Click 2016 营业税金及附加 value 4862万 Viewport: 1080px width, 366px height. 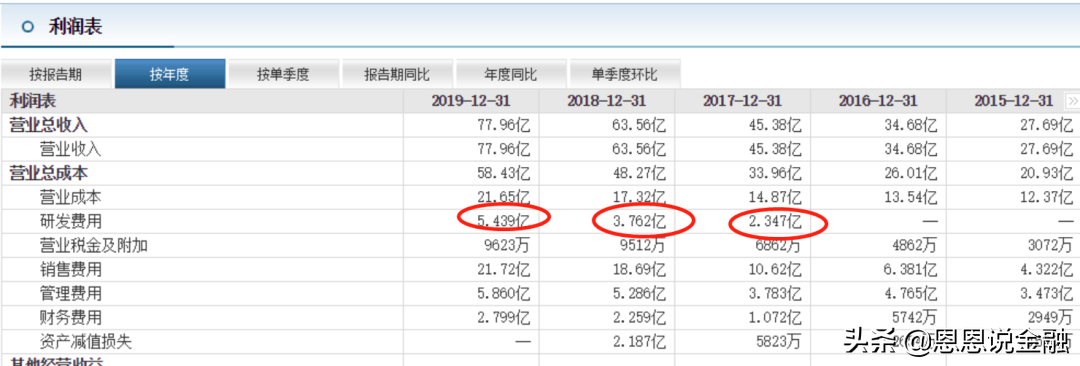tap(915, 244)
